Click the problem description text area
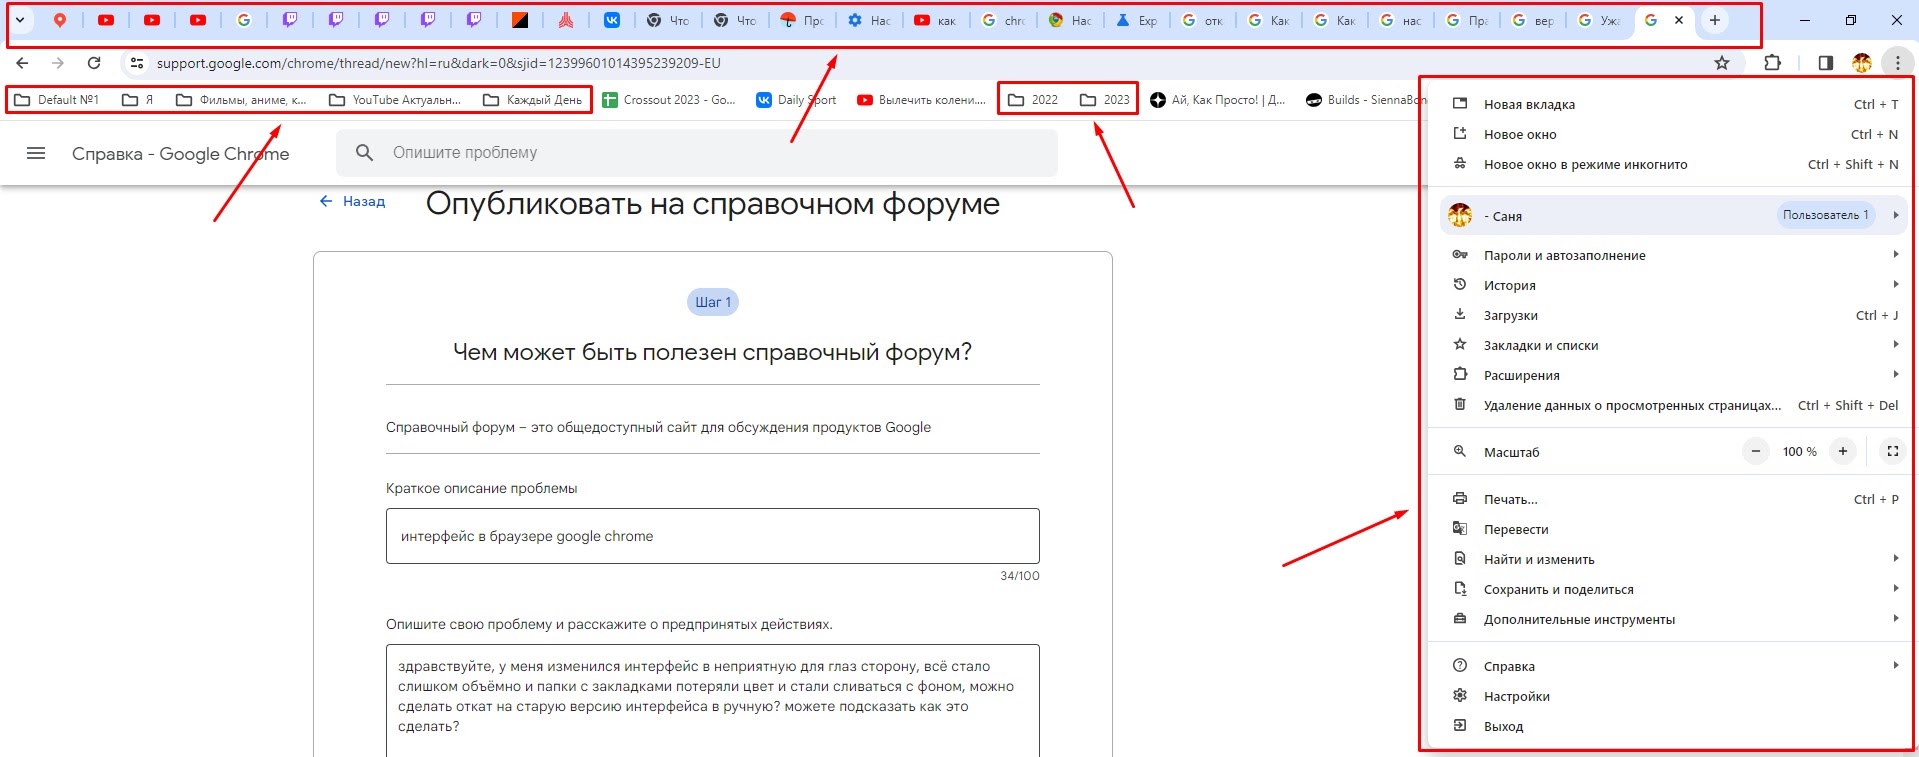The image size is (1919, 757). click(713, 700)
